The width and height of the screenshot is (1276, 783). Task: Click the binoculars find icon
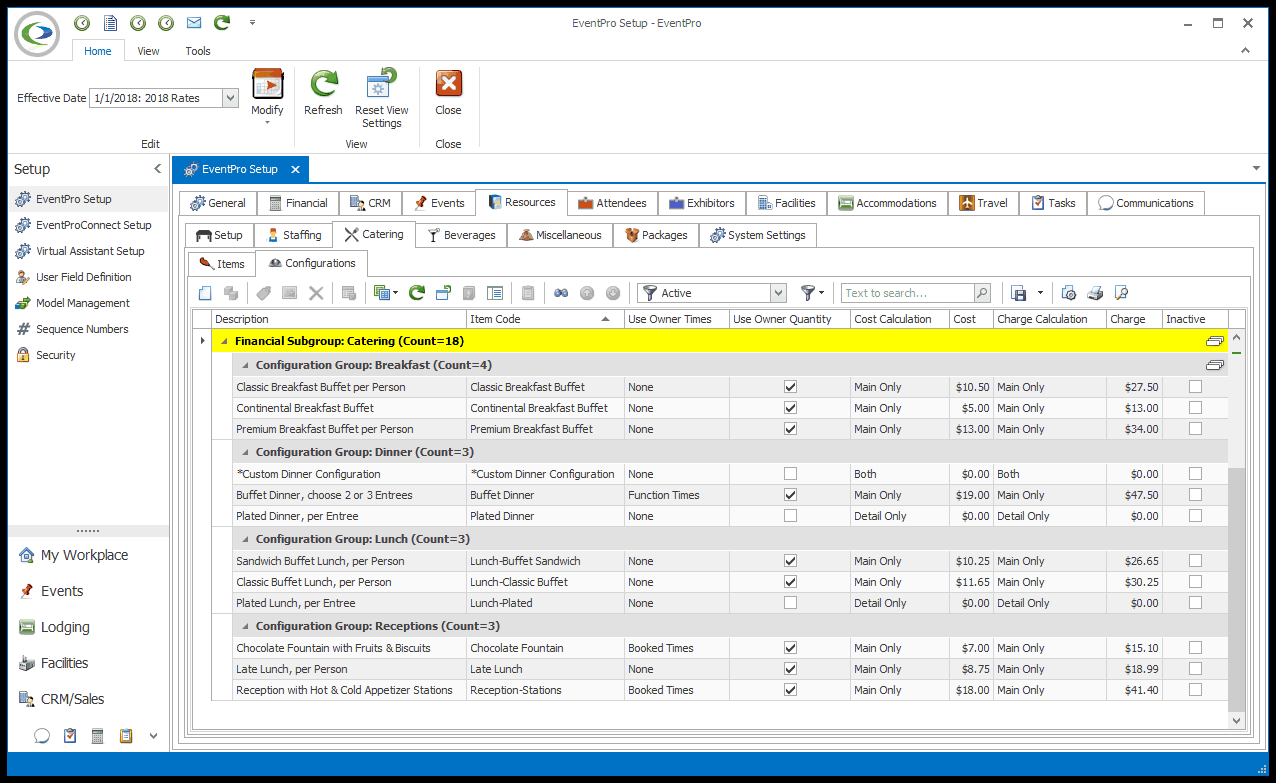point(561,293)
